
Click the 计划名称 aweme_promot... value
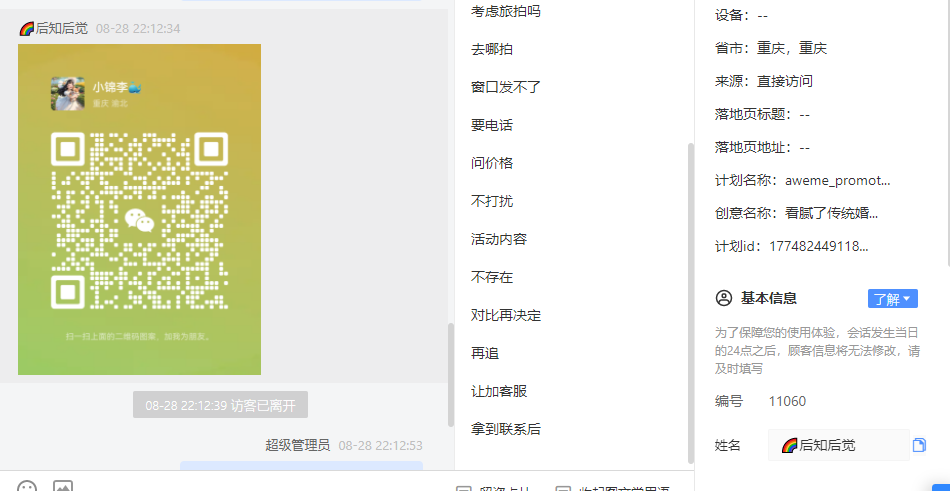click(x=837, y=181)
